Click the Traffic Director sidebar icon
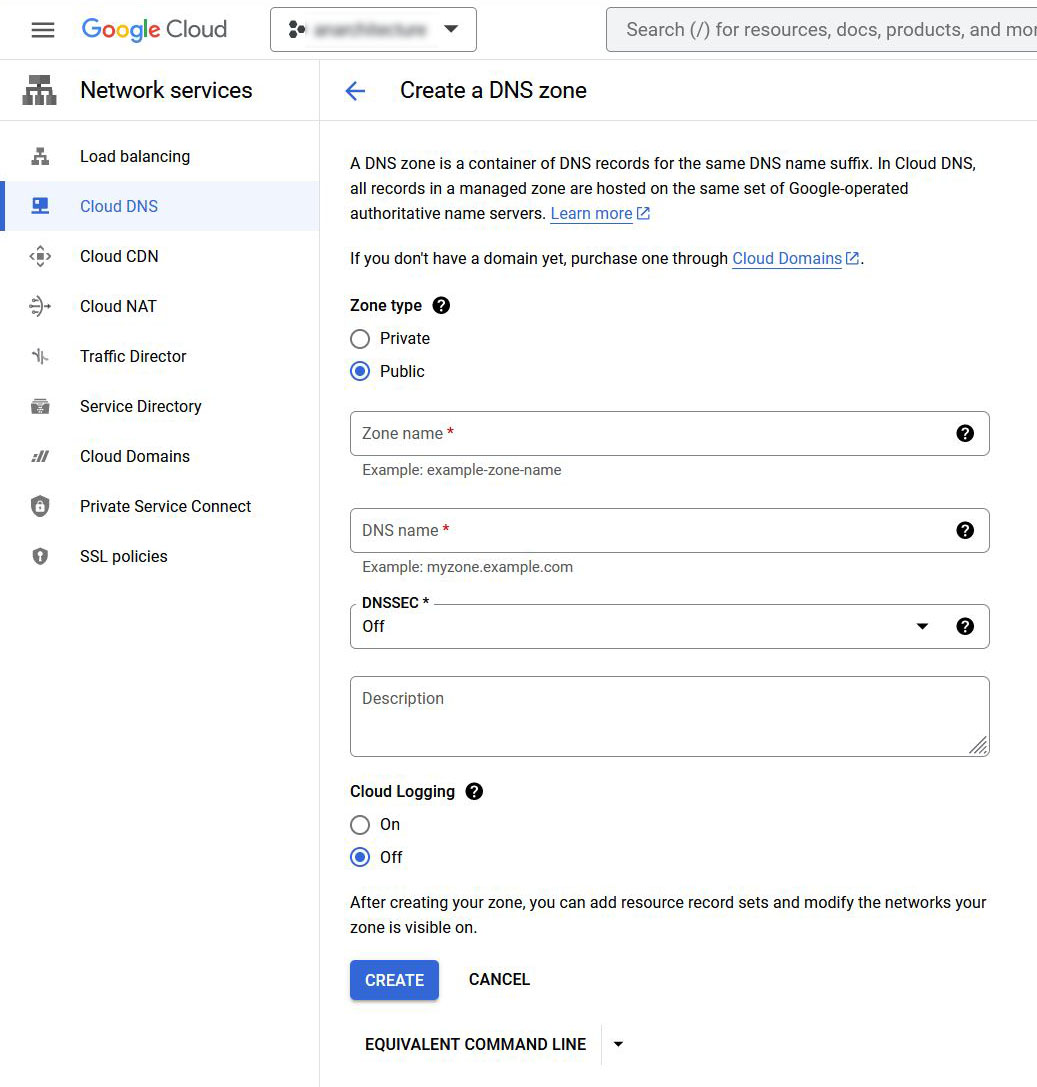 tap(40, 356)
